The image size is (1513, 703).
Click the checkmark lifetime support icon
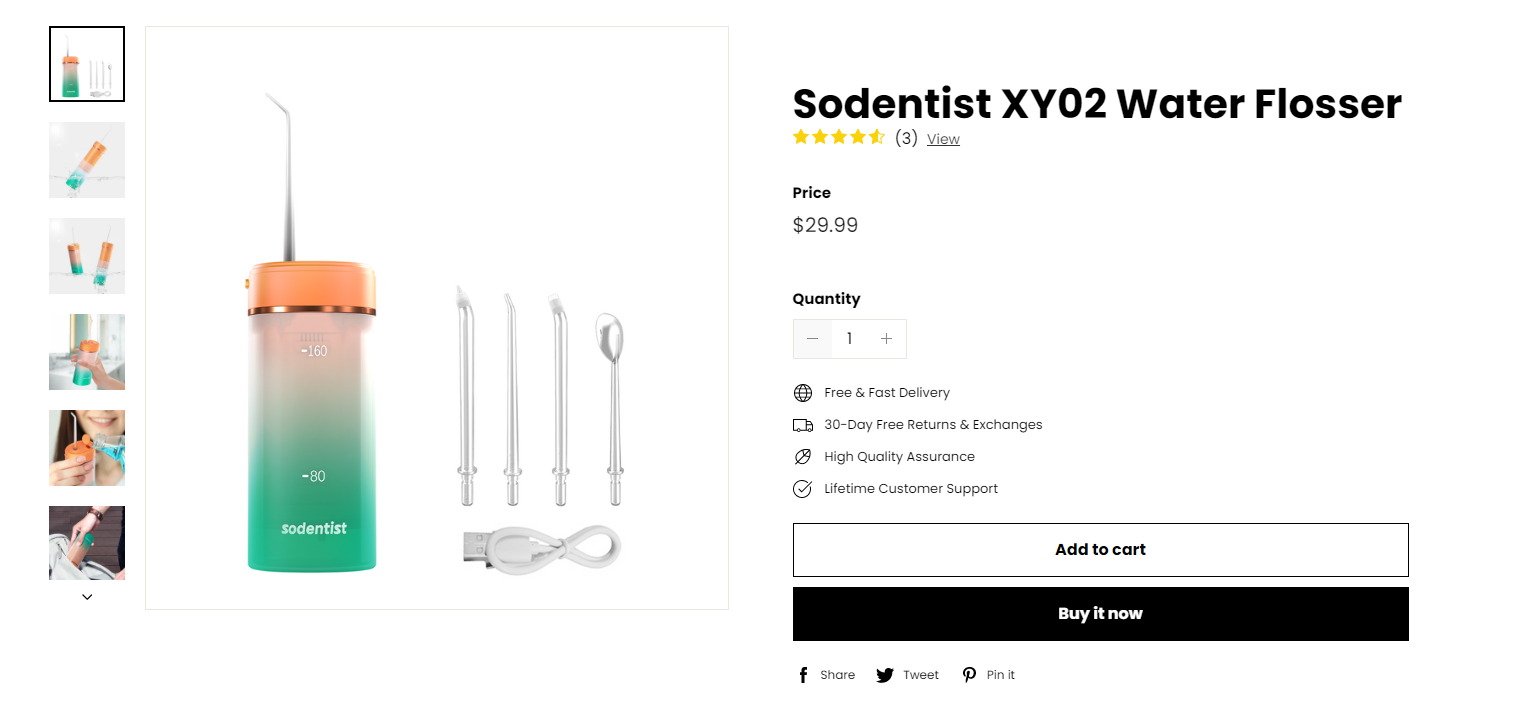803,489
